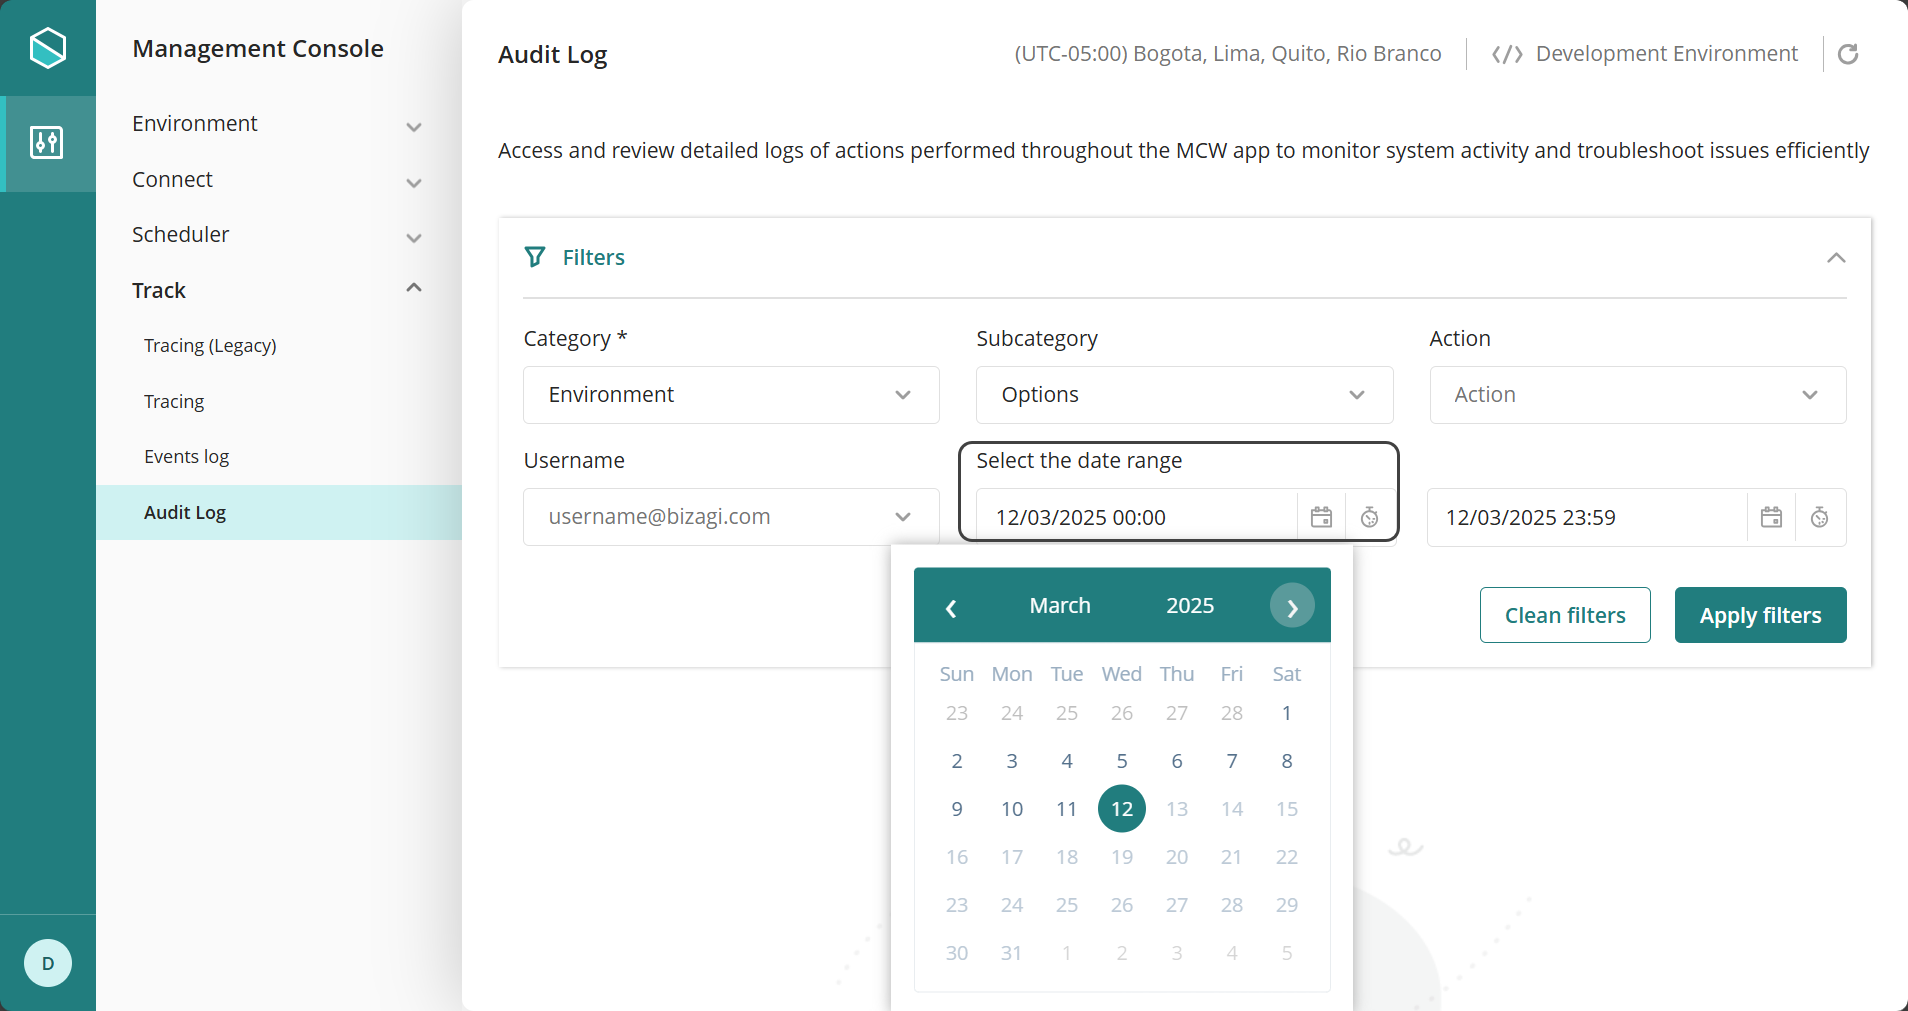
Task: Select March 1 in the calendar
Action: click(x=1286, y=713)
